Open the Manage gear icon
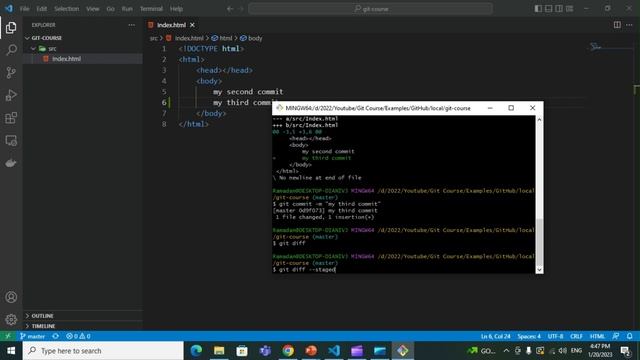 pos(11,319)
